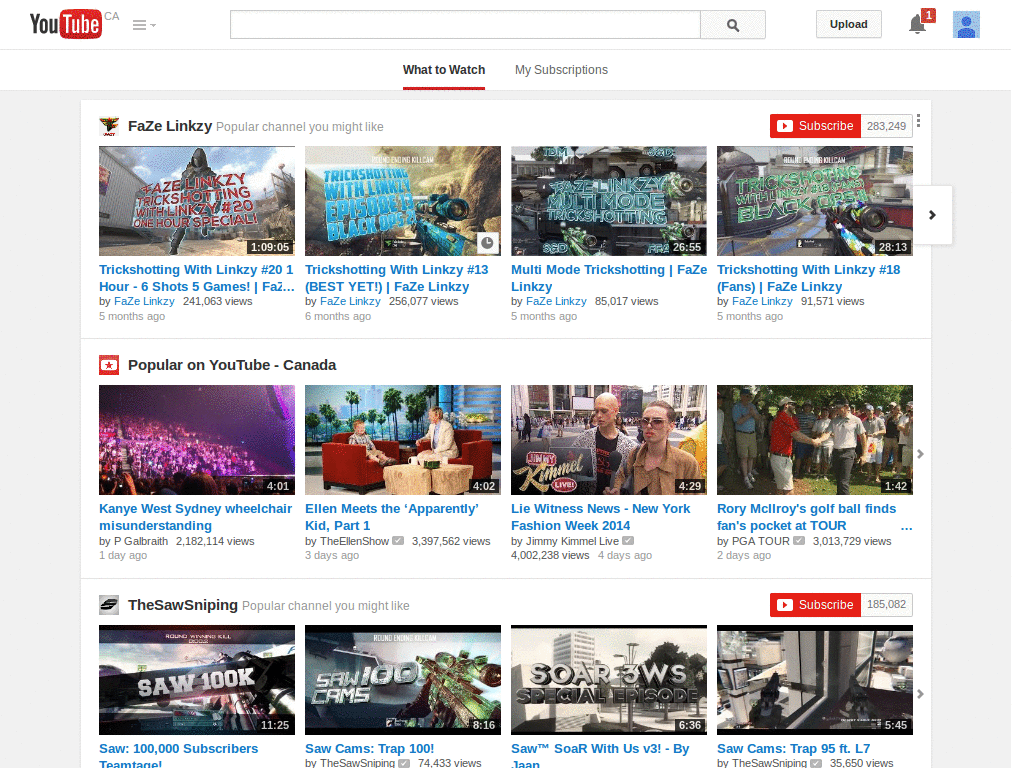Click your profile avatar icon
This screenshot has height=768, width=1024.
click(x=966, y=24)
